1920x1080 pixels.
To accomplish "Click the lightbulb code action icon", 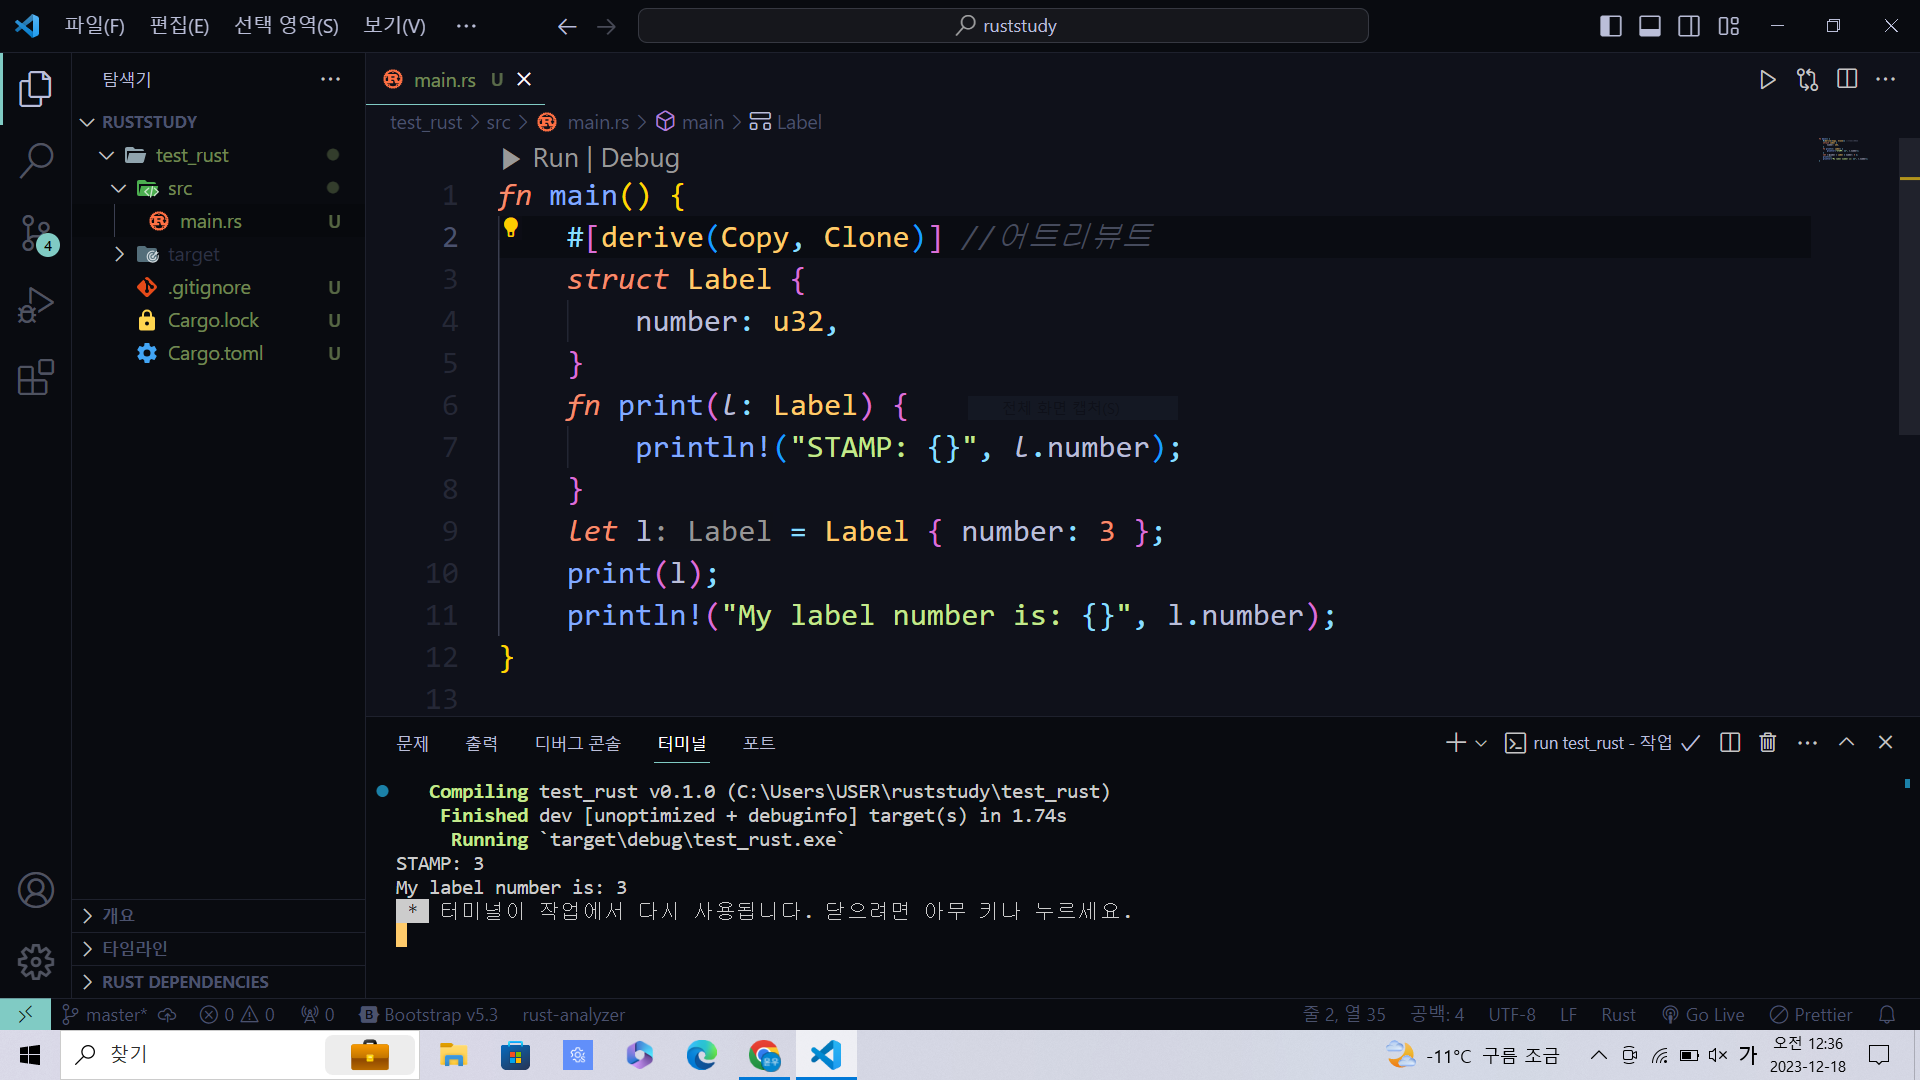I will point(511,229).
